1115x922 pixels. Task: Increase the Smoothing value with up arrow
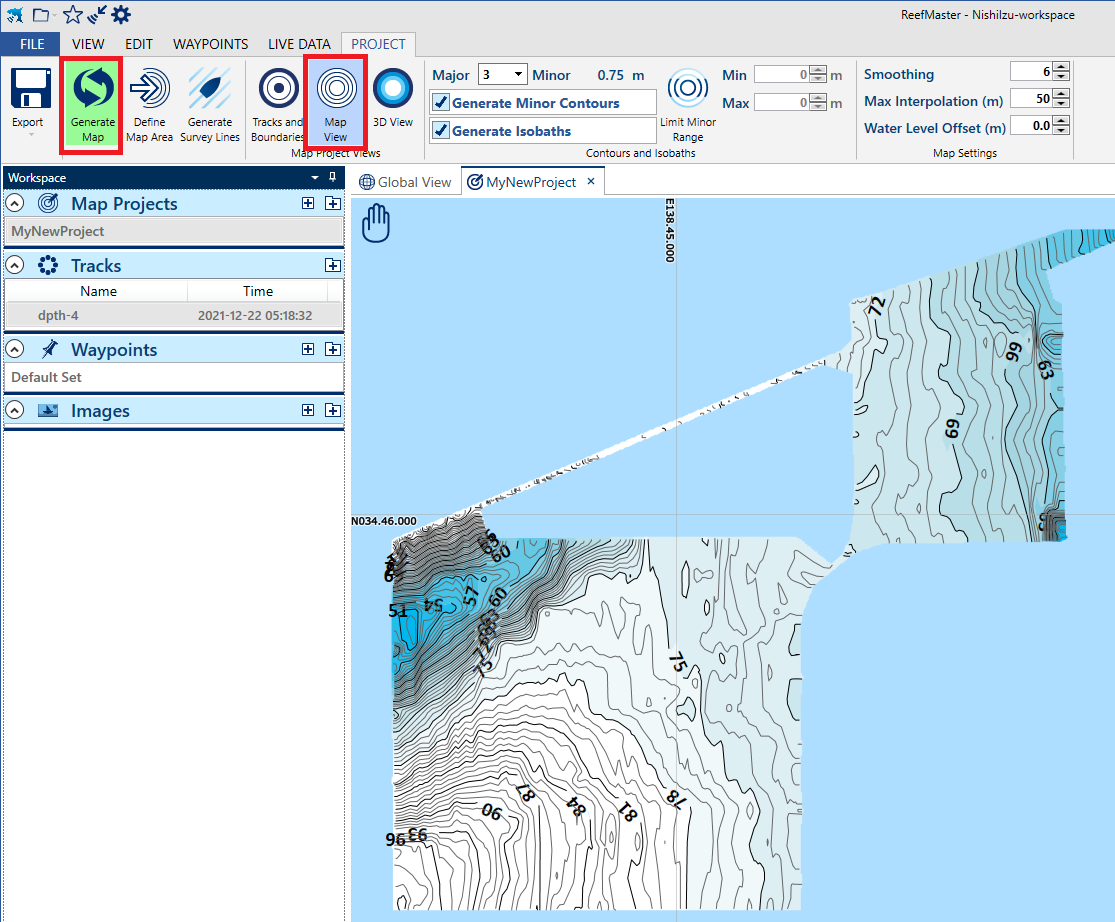pyautogui.click(x=1061, y=68)
